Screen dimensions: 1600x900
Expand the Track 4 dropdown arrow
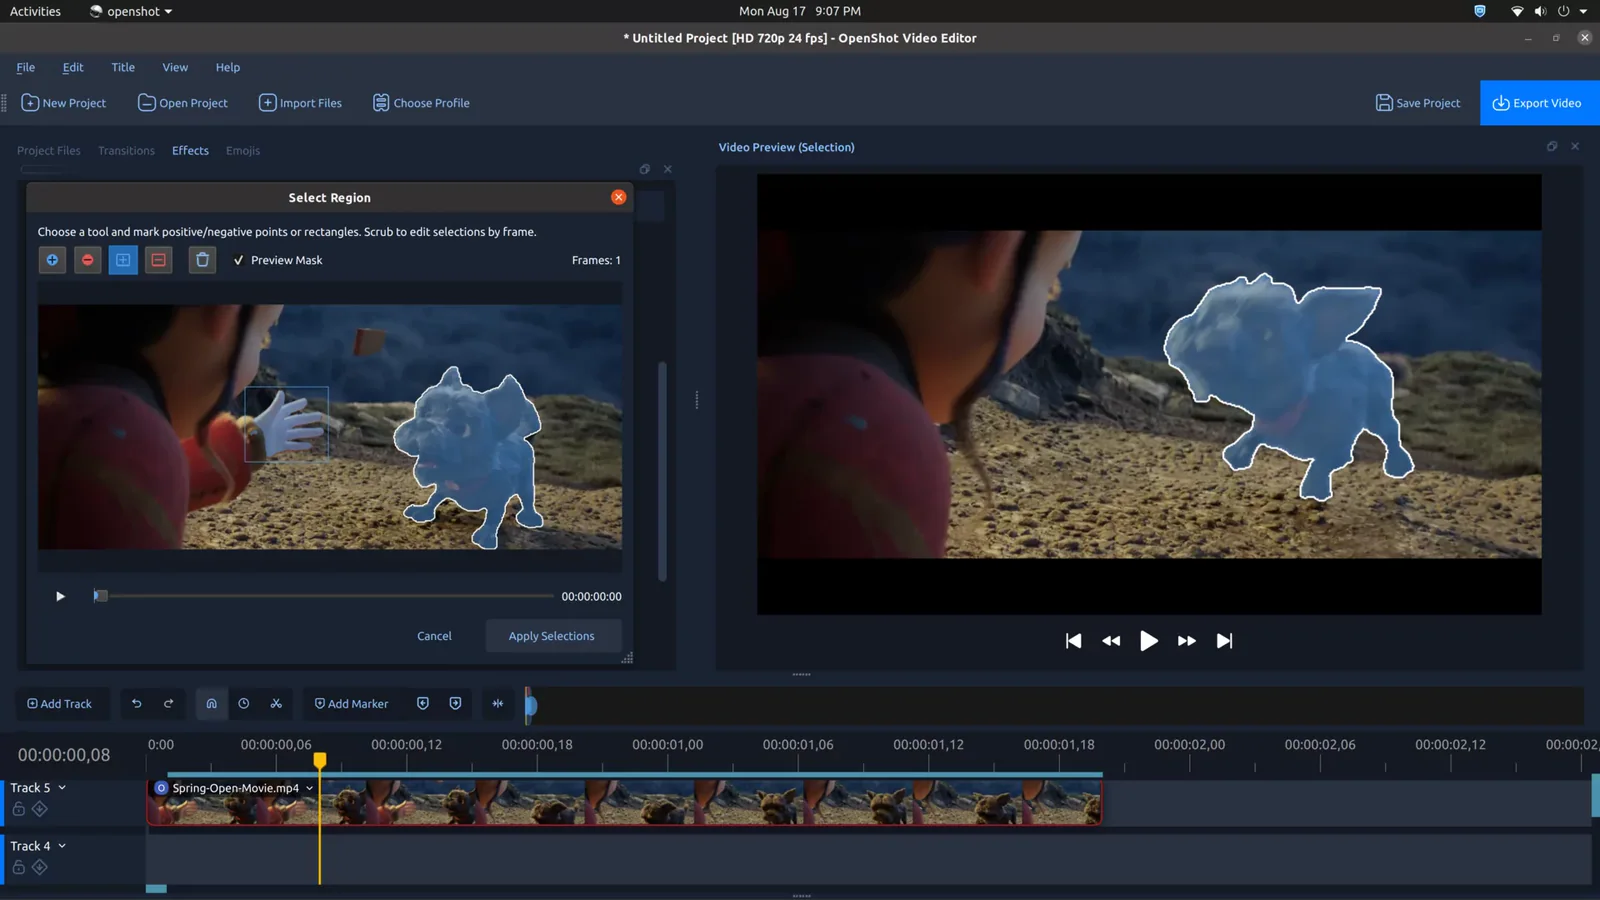[x=62, y=846]
